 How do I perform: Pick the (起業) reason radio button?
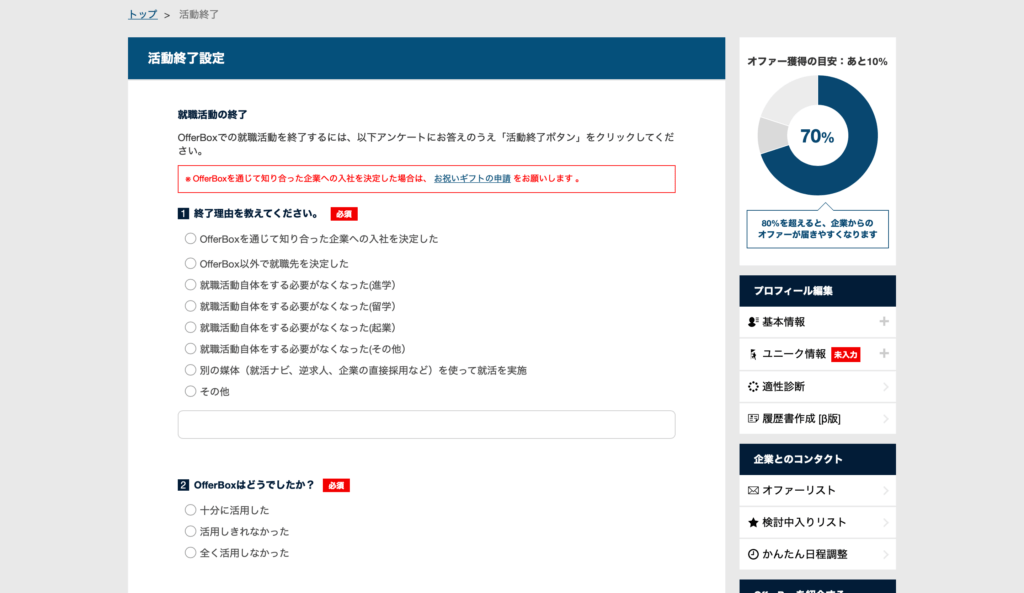point(190,327)
